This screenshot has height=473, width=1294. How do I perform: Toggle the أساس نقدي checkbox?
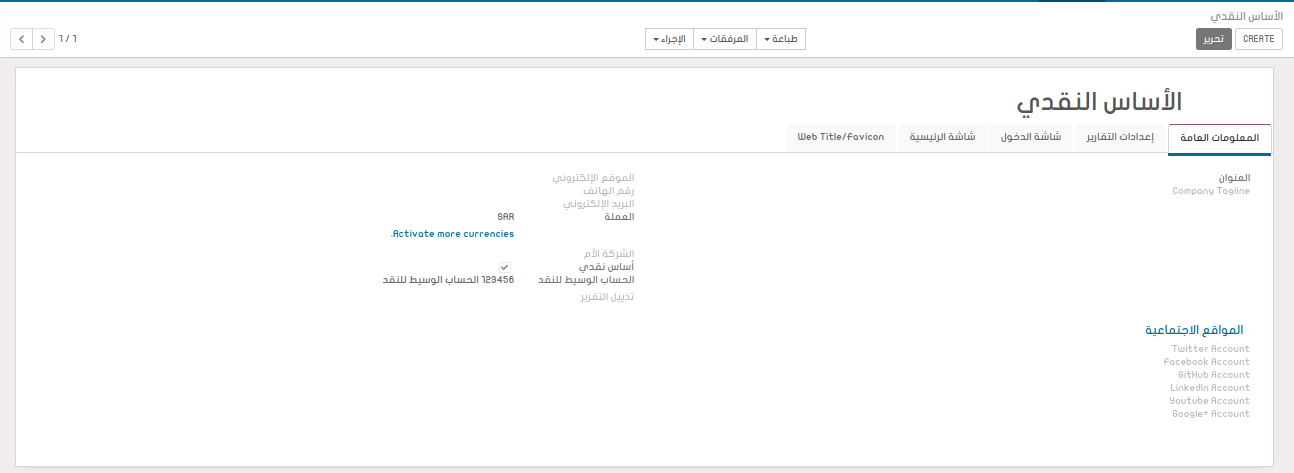pyautogui.click(x=505, y=267)
